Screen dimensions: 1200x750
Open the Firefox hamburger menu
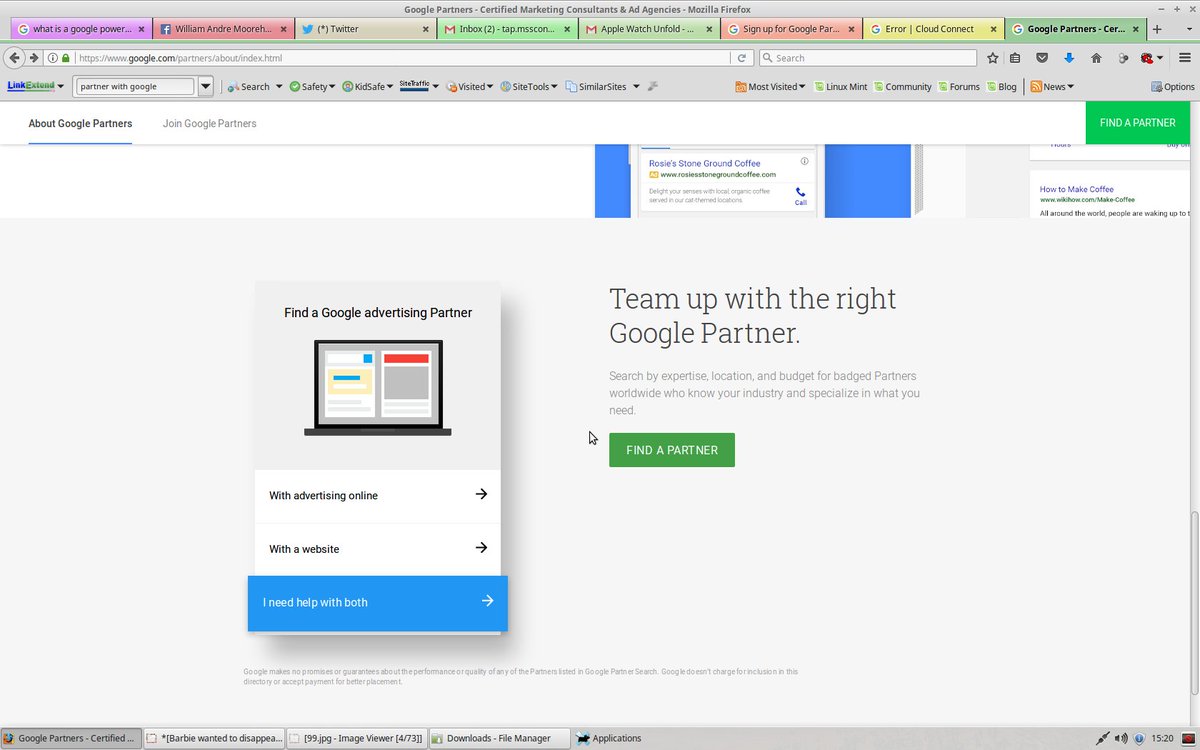pos(1185,58)
